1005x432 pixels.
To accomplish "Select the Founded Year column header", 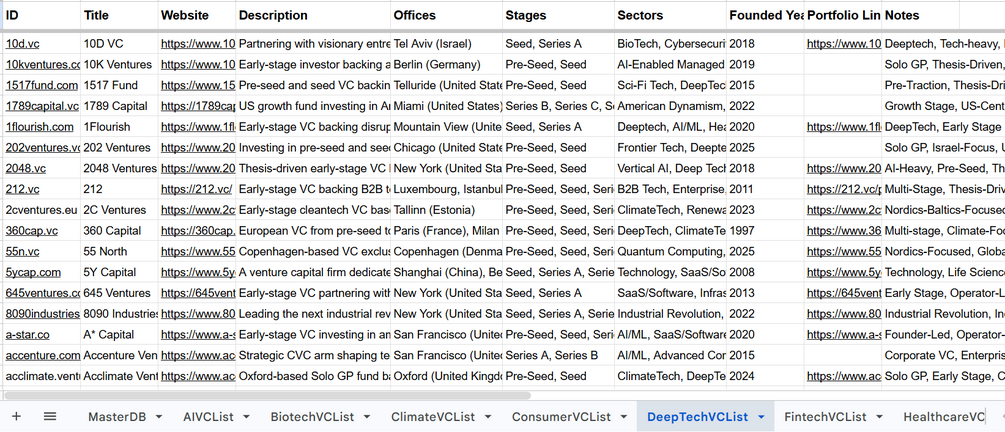I will tap(766, 15).
